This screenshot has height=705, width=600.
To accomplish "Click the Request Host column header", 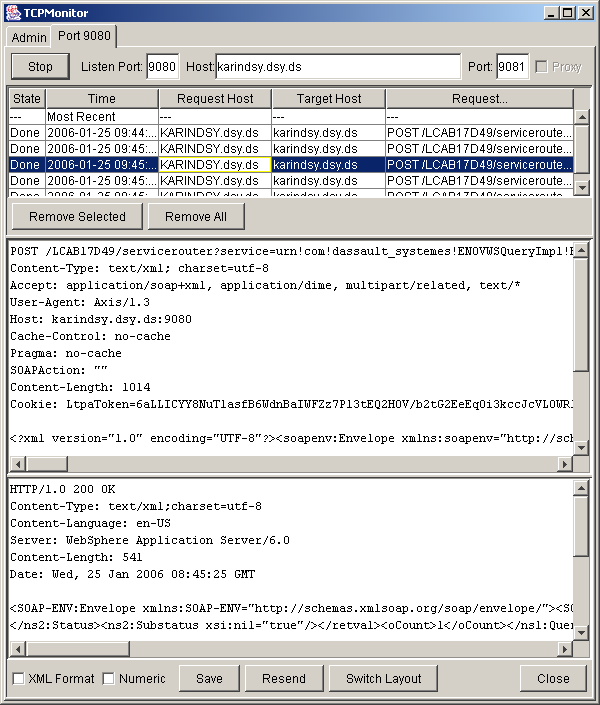I will pos(215,98).
